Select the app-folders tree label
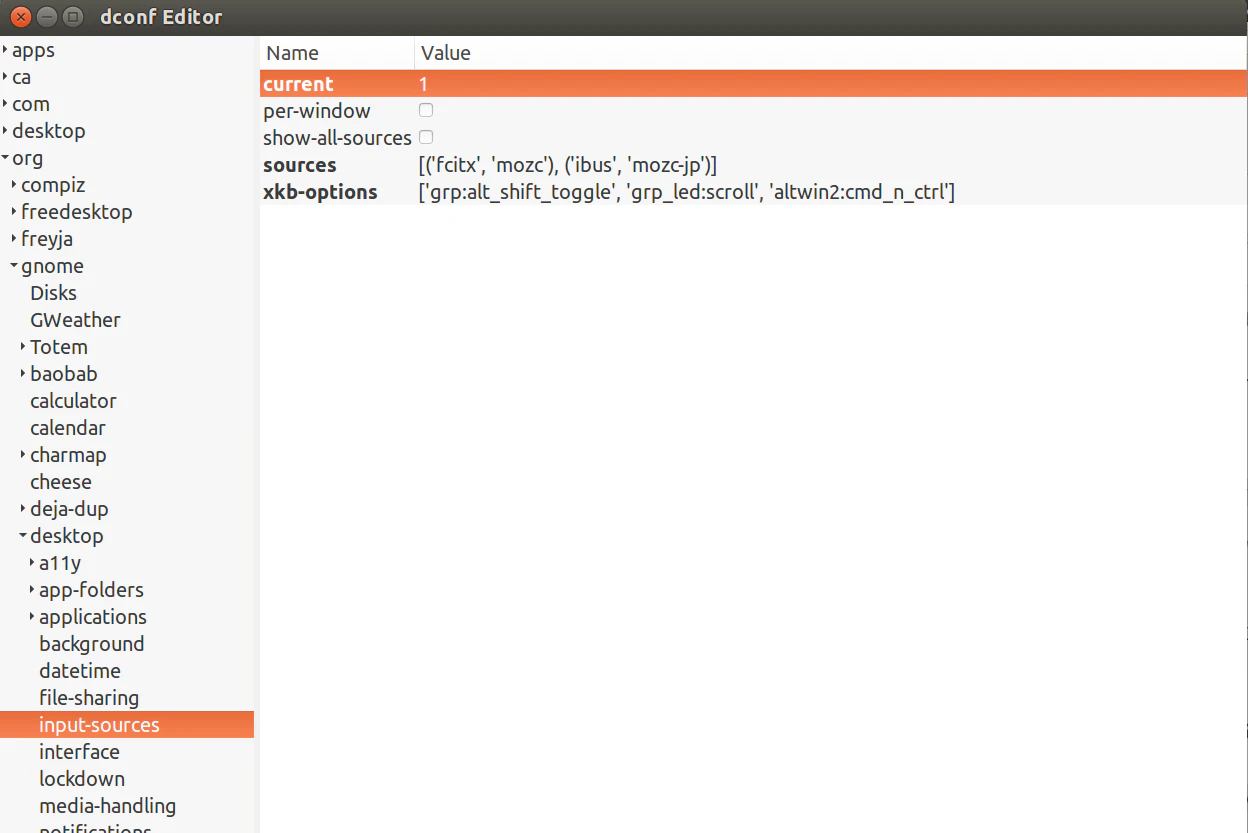This screenshot has height=833, width=1248. [91, 590]
